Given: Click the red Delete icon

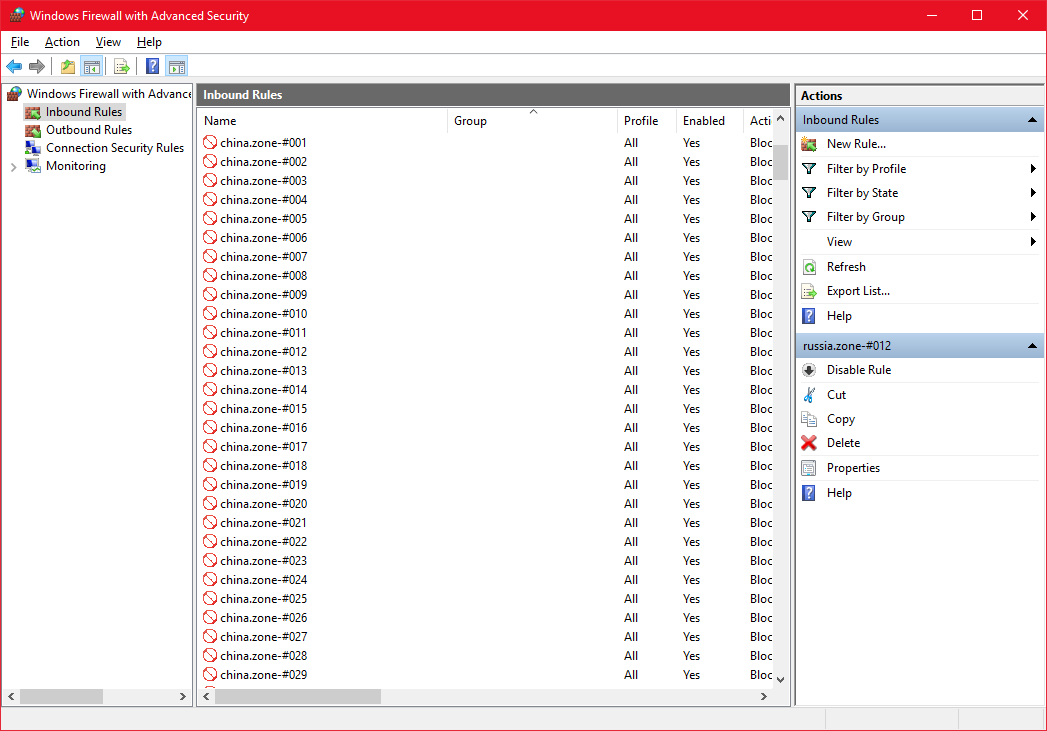Looking at the screenshot, I should [809, 443].
